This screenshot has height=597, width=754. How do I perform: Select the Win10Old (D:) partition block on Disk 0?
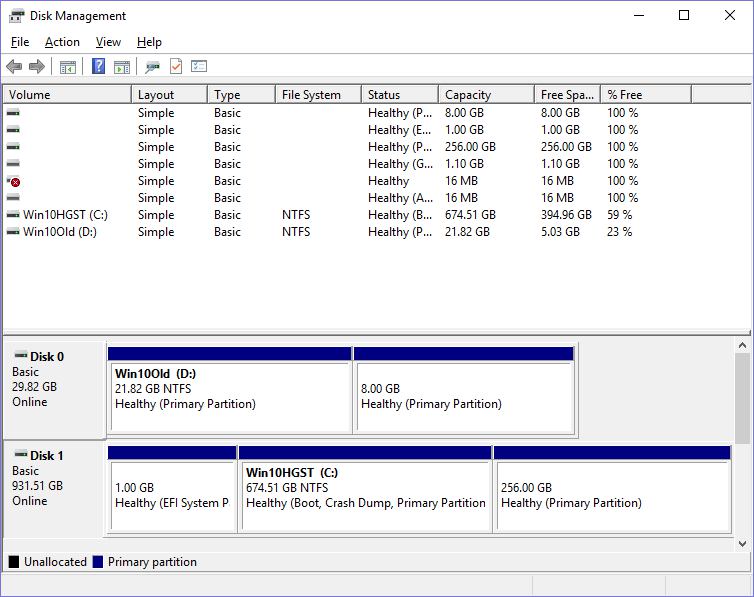(x=230, y=390)
